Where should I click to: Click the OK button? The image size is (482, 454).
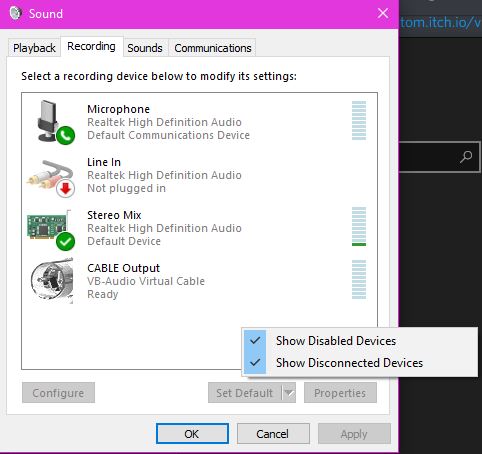[192, 434]
